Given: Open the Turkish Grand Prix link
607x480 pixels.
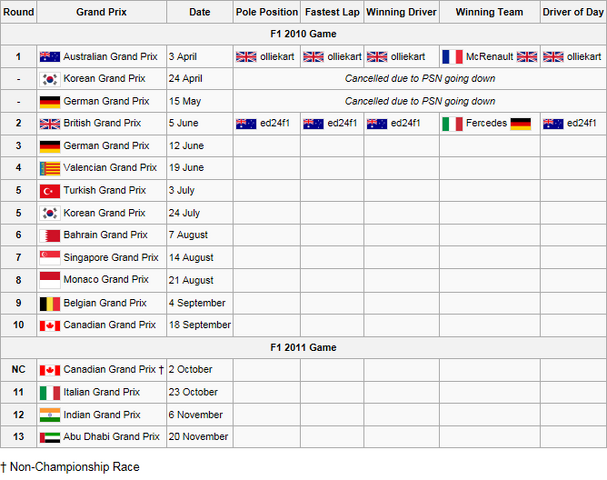Looking at the screenshot, I should click(x=105, y=190).
